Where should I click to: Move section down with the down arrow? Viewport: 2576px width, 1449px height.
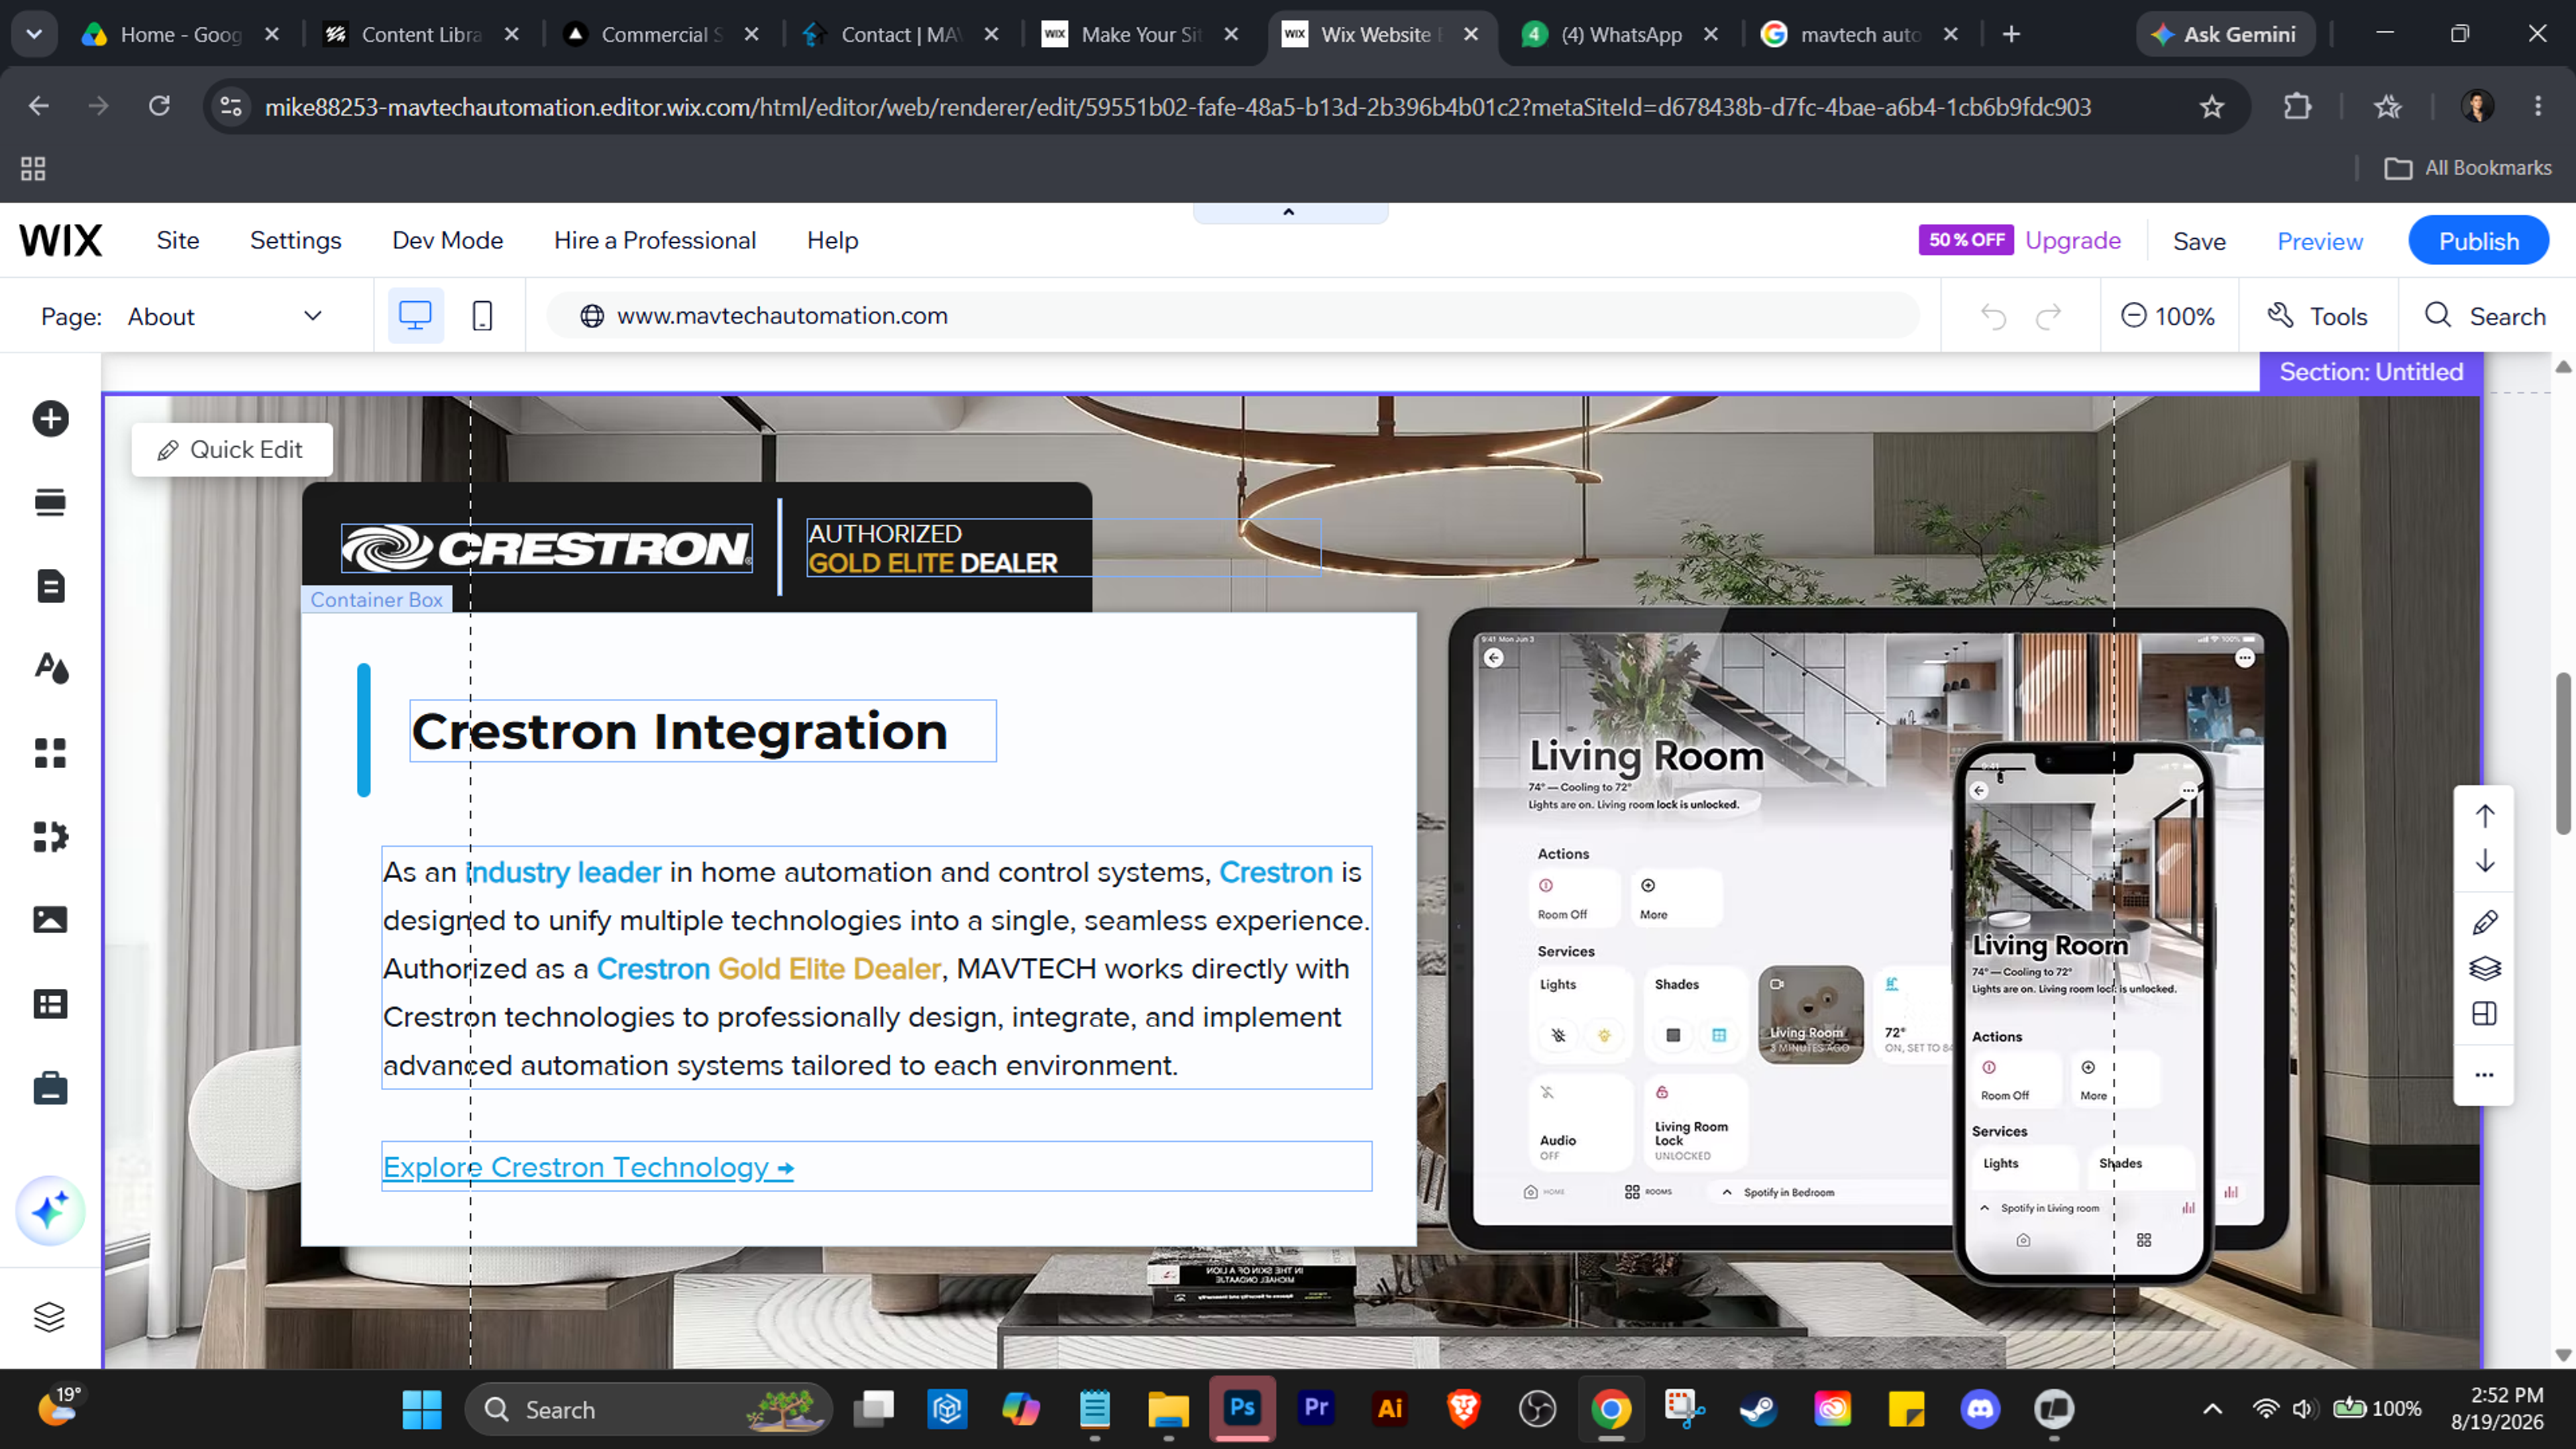[x=2485, y=861]
